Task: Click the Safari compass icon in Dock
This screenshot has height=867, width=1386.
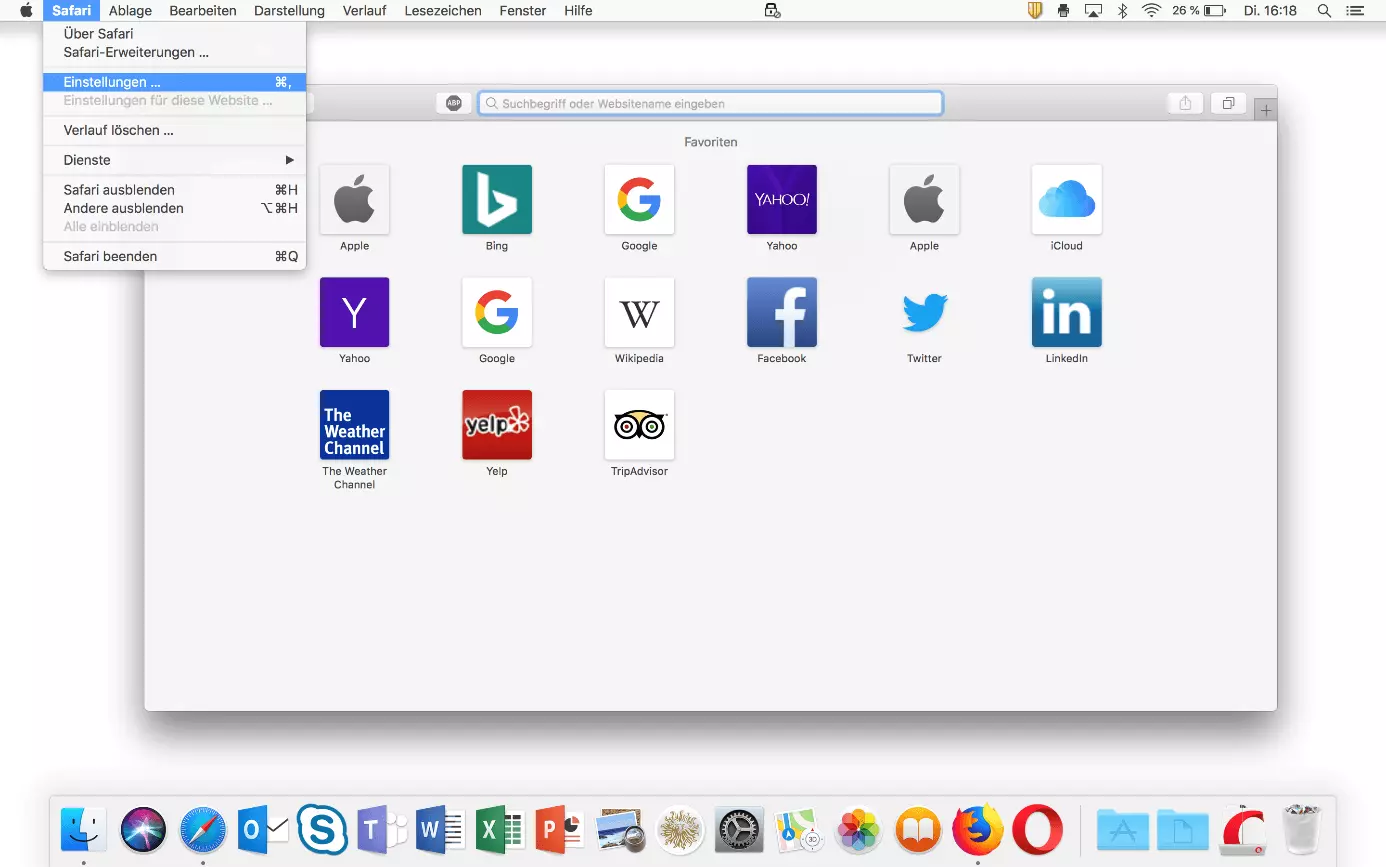Action: 203,829
